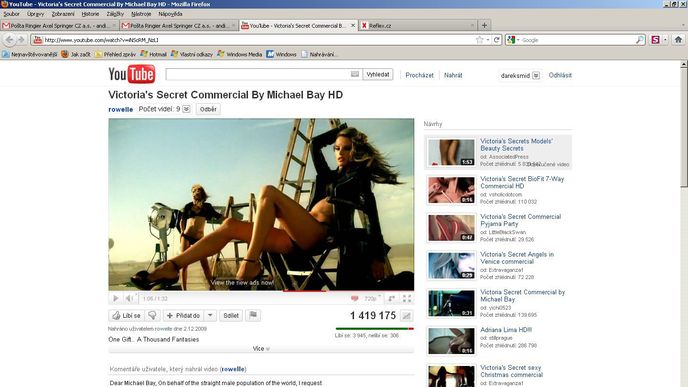
Task: Close the YouTube tab
Action: click(352, 25)
